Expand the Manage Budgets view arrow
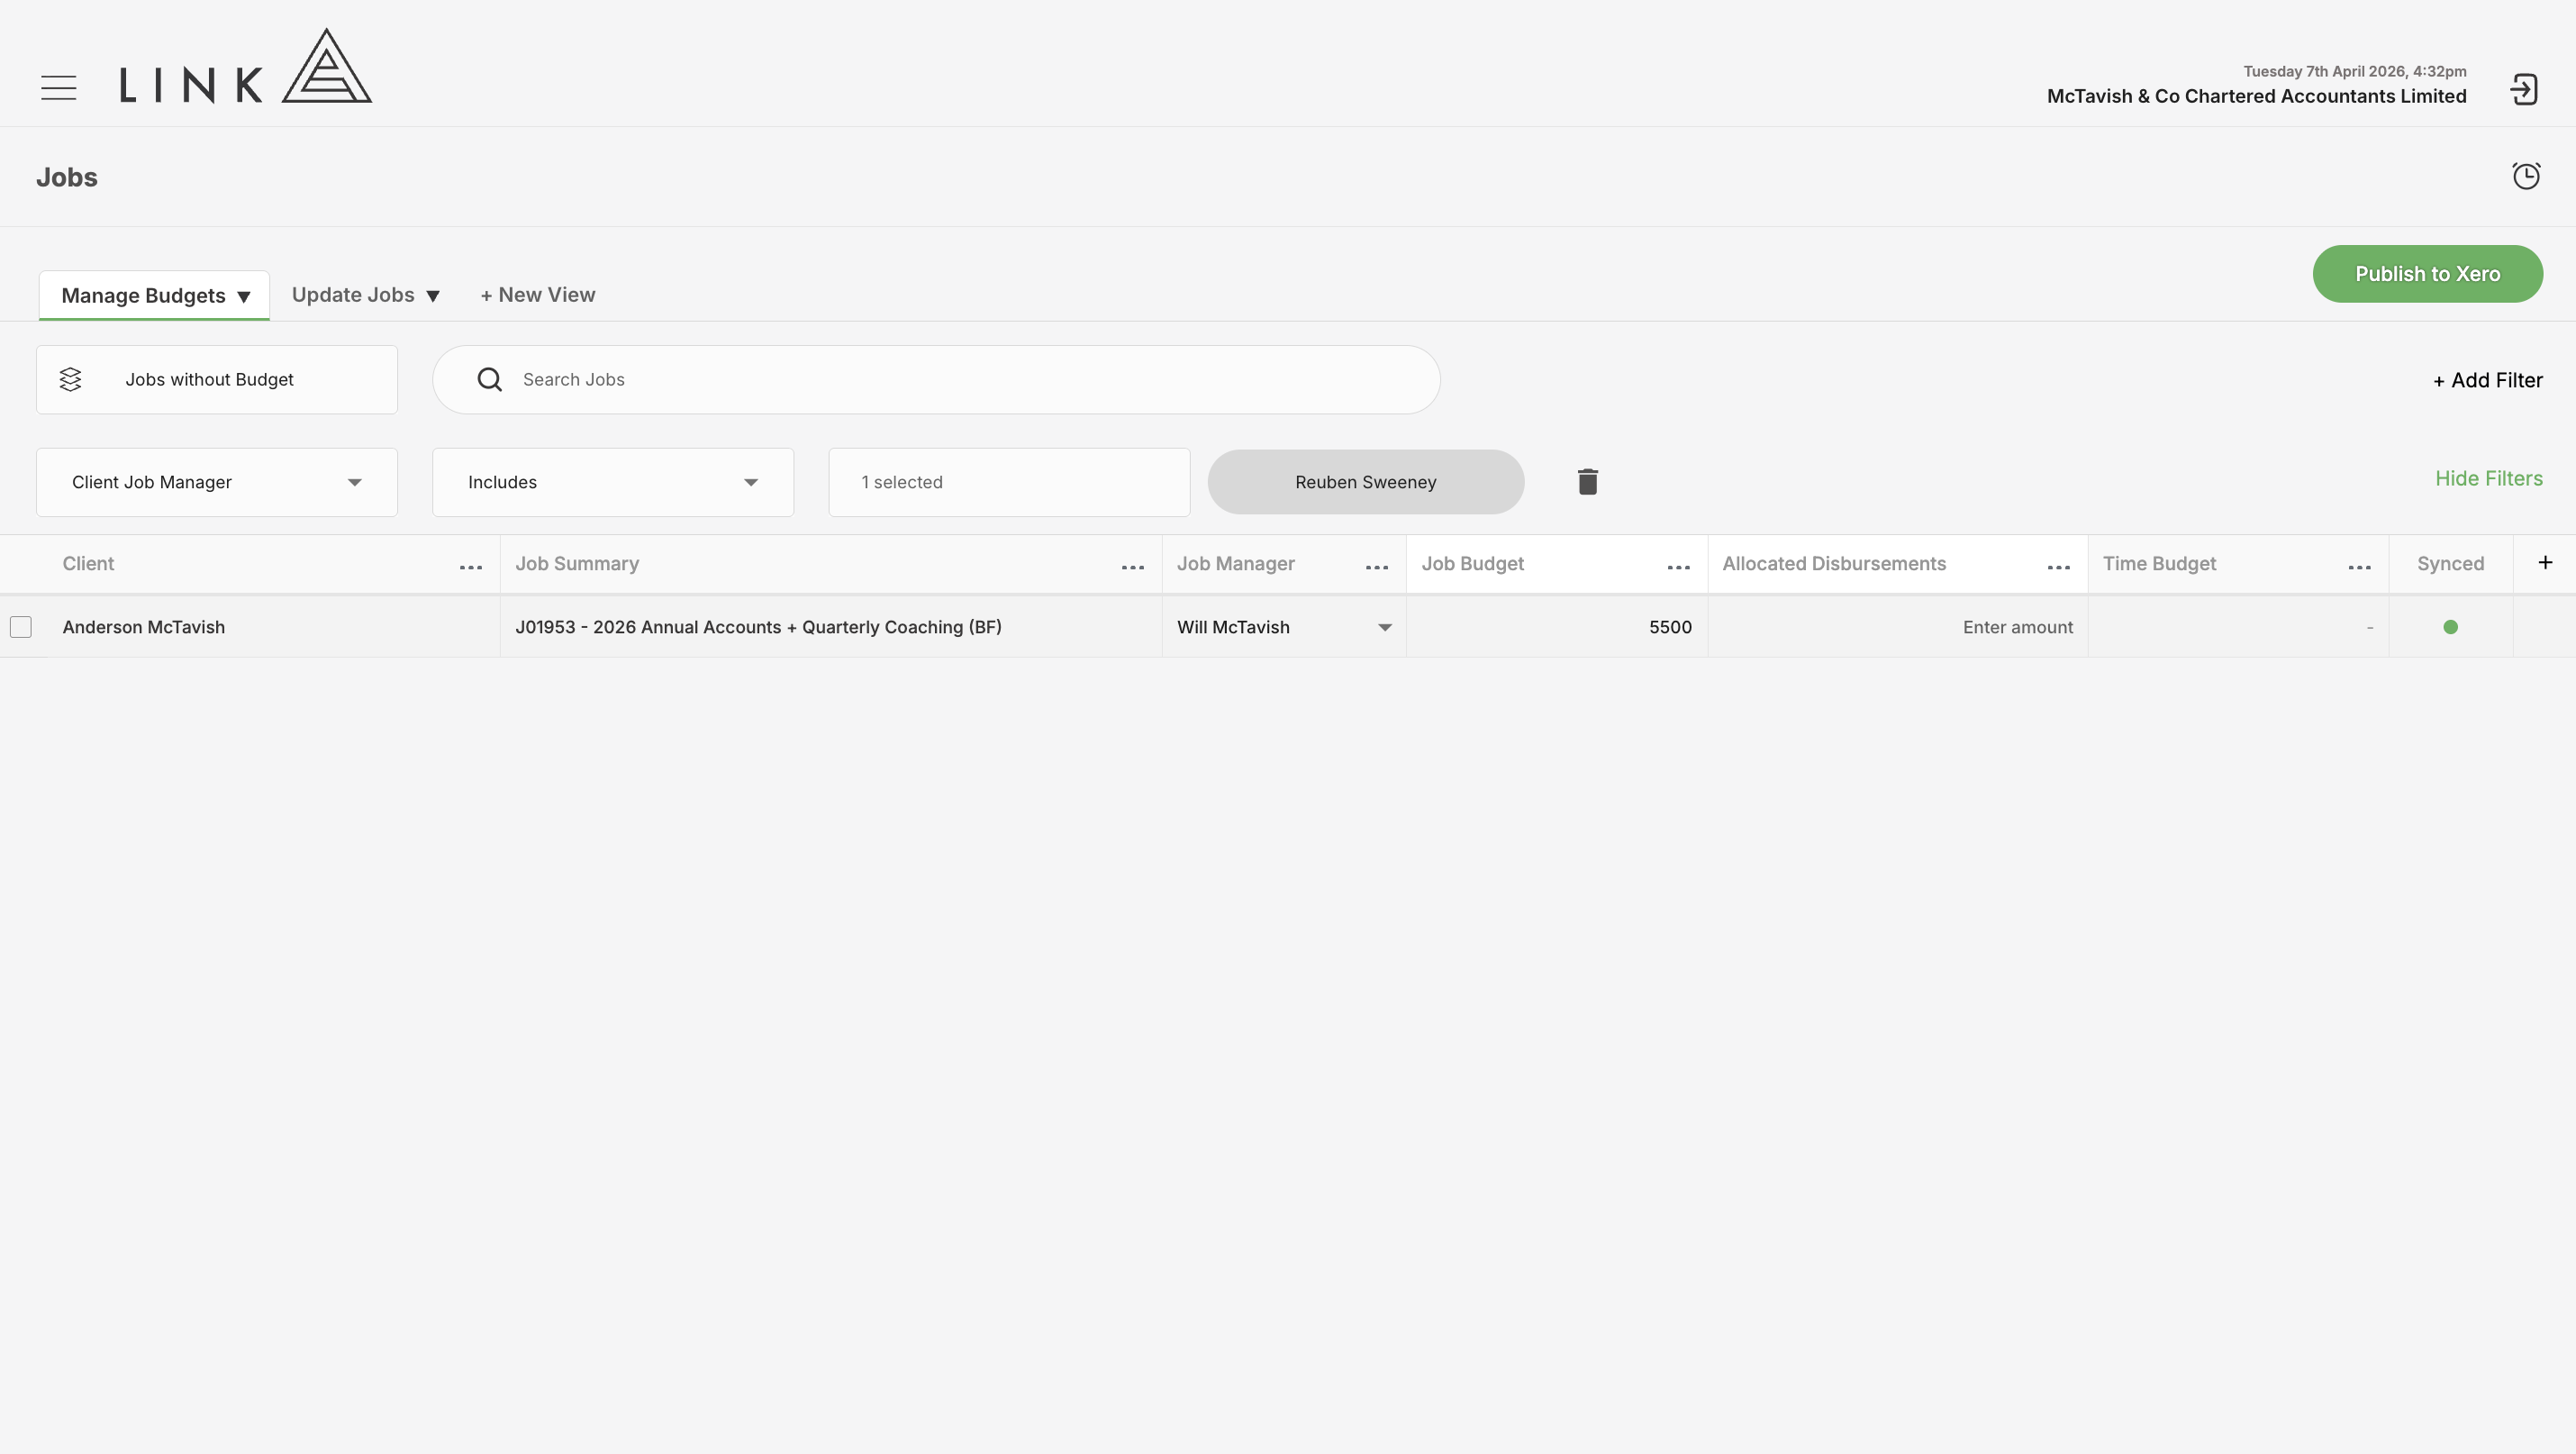Image resolution: width=2576 pixels, height=1454 pixels. 244,297
